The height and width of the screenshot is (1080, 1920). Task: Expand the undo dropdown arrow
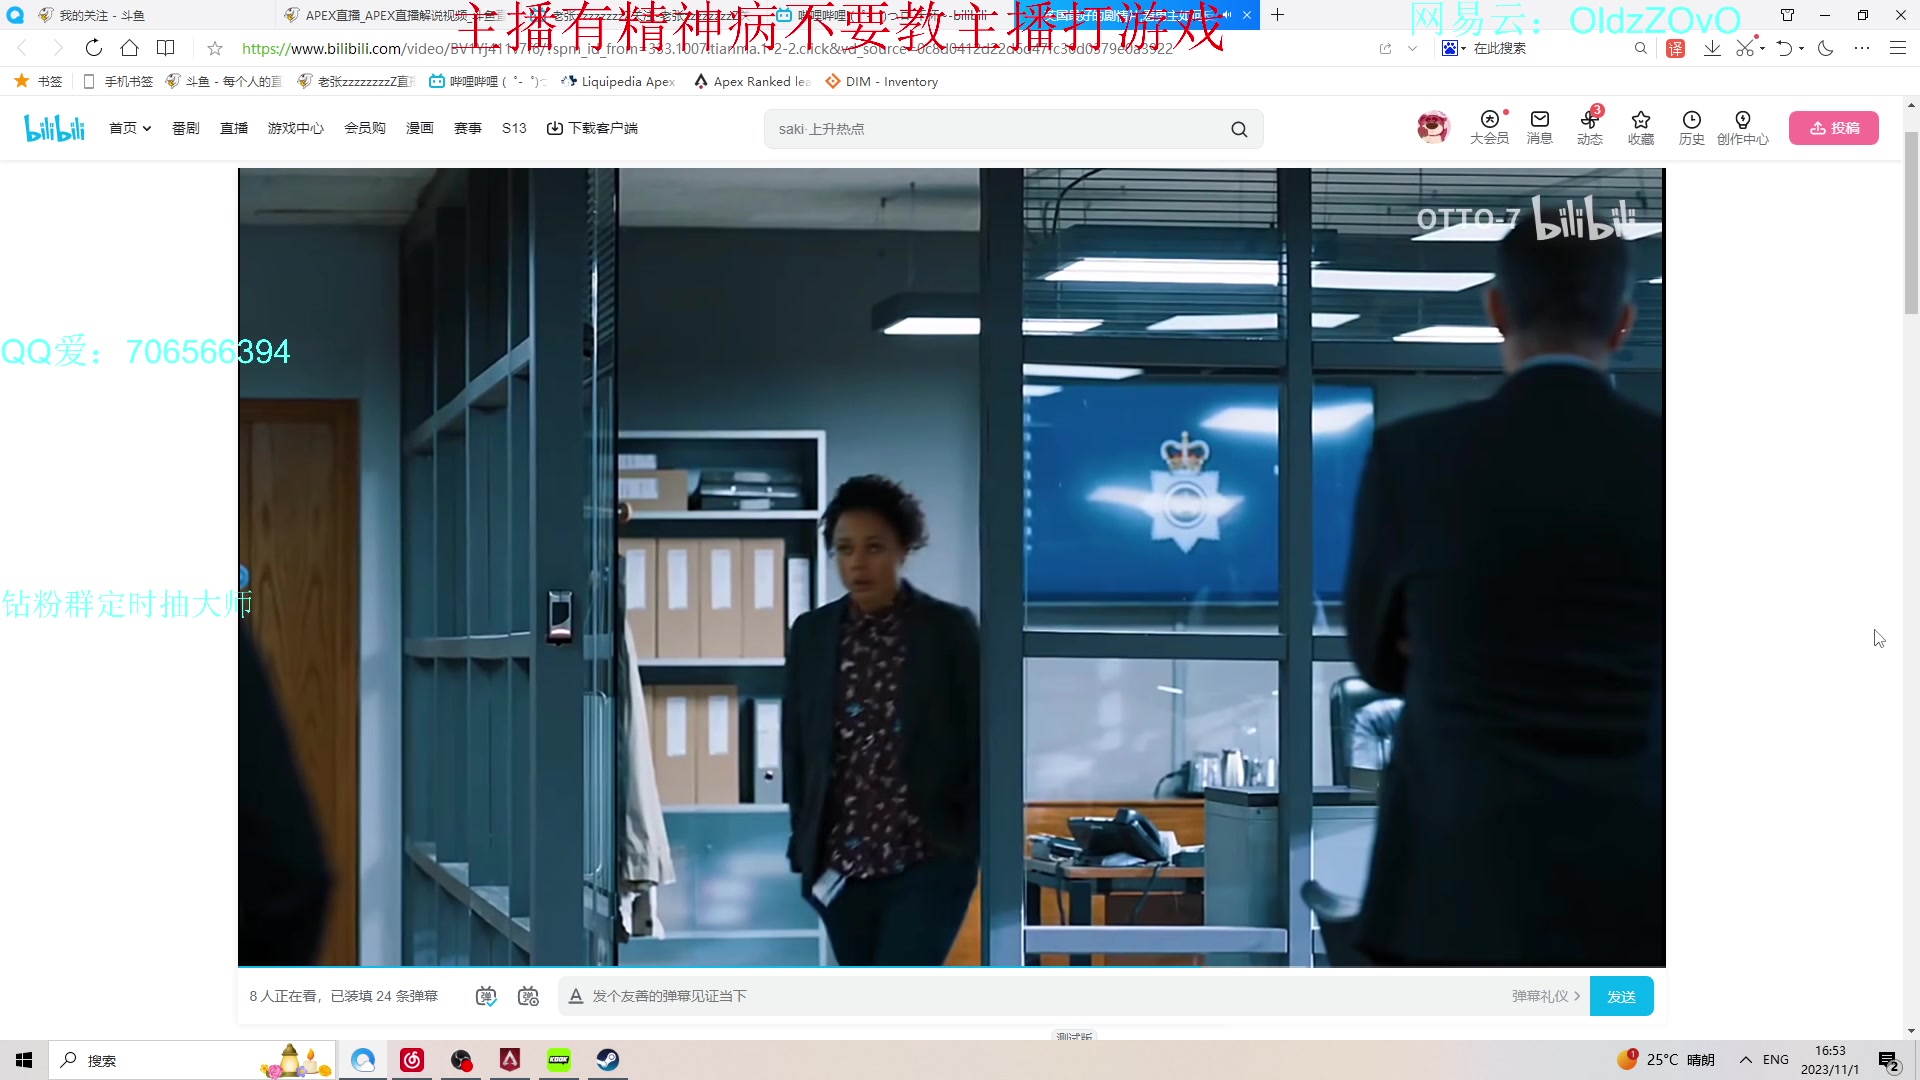(x=1802, y=48)
